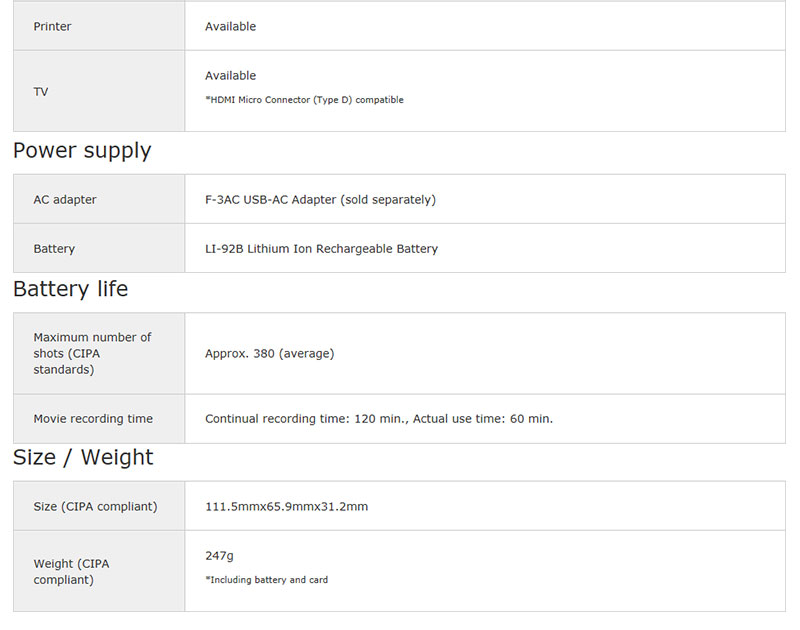
Task: Select the Size (CIPA compliant) label
Action: 95,507
